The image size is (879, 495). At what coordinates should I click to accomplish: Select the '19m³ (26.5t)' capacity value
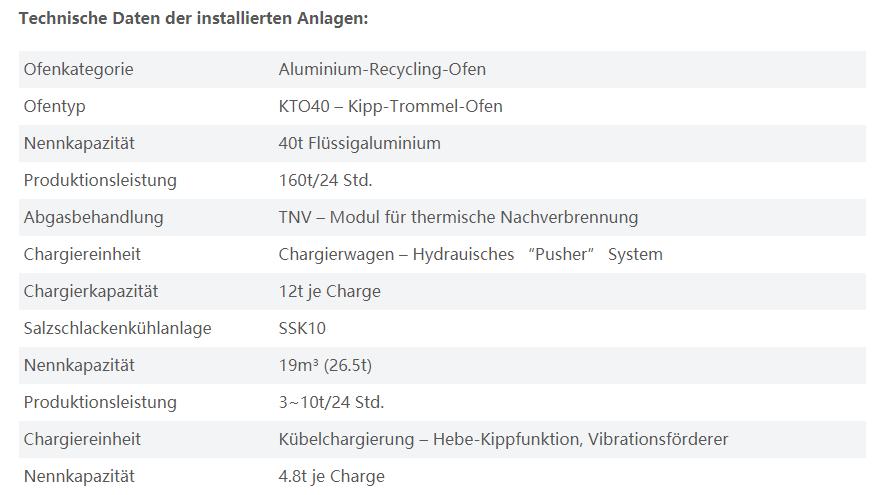tap(325, 365)
